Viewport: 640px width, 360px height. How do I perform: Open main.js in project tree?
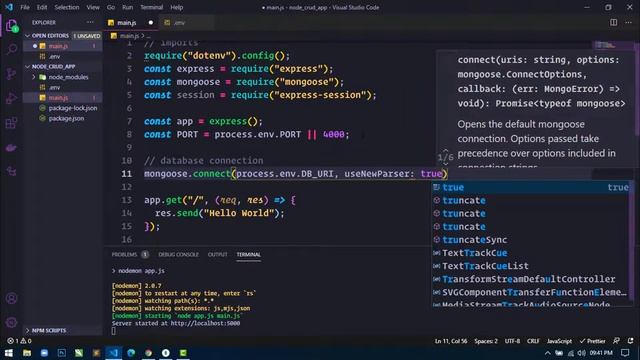[63, 98]
